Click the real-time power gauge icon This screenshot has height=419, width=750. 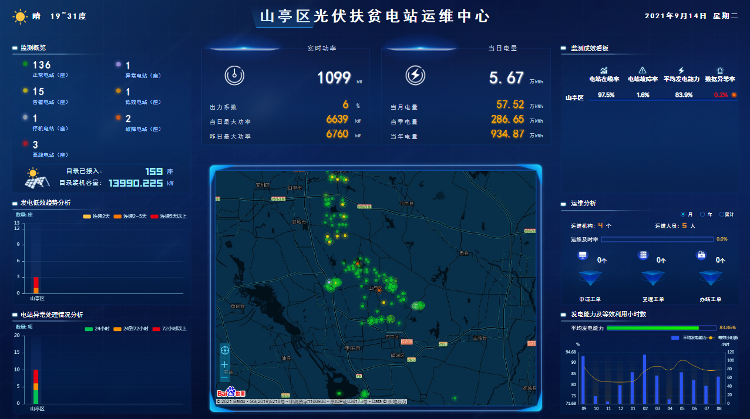(232, 77)
